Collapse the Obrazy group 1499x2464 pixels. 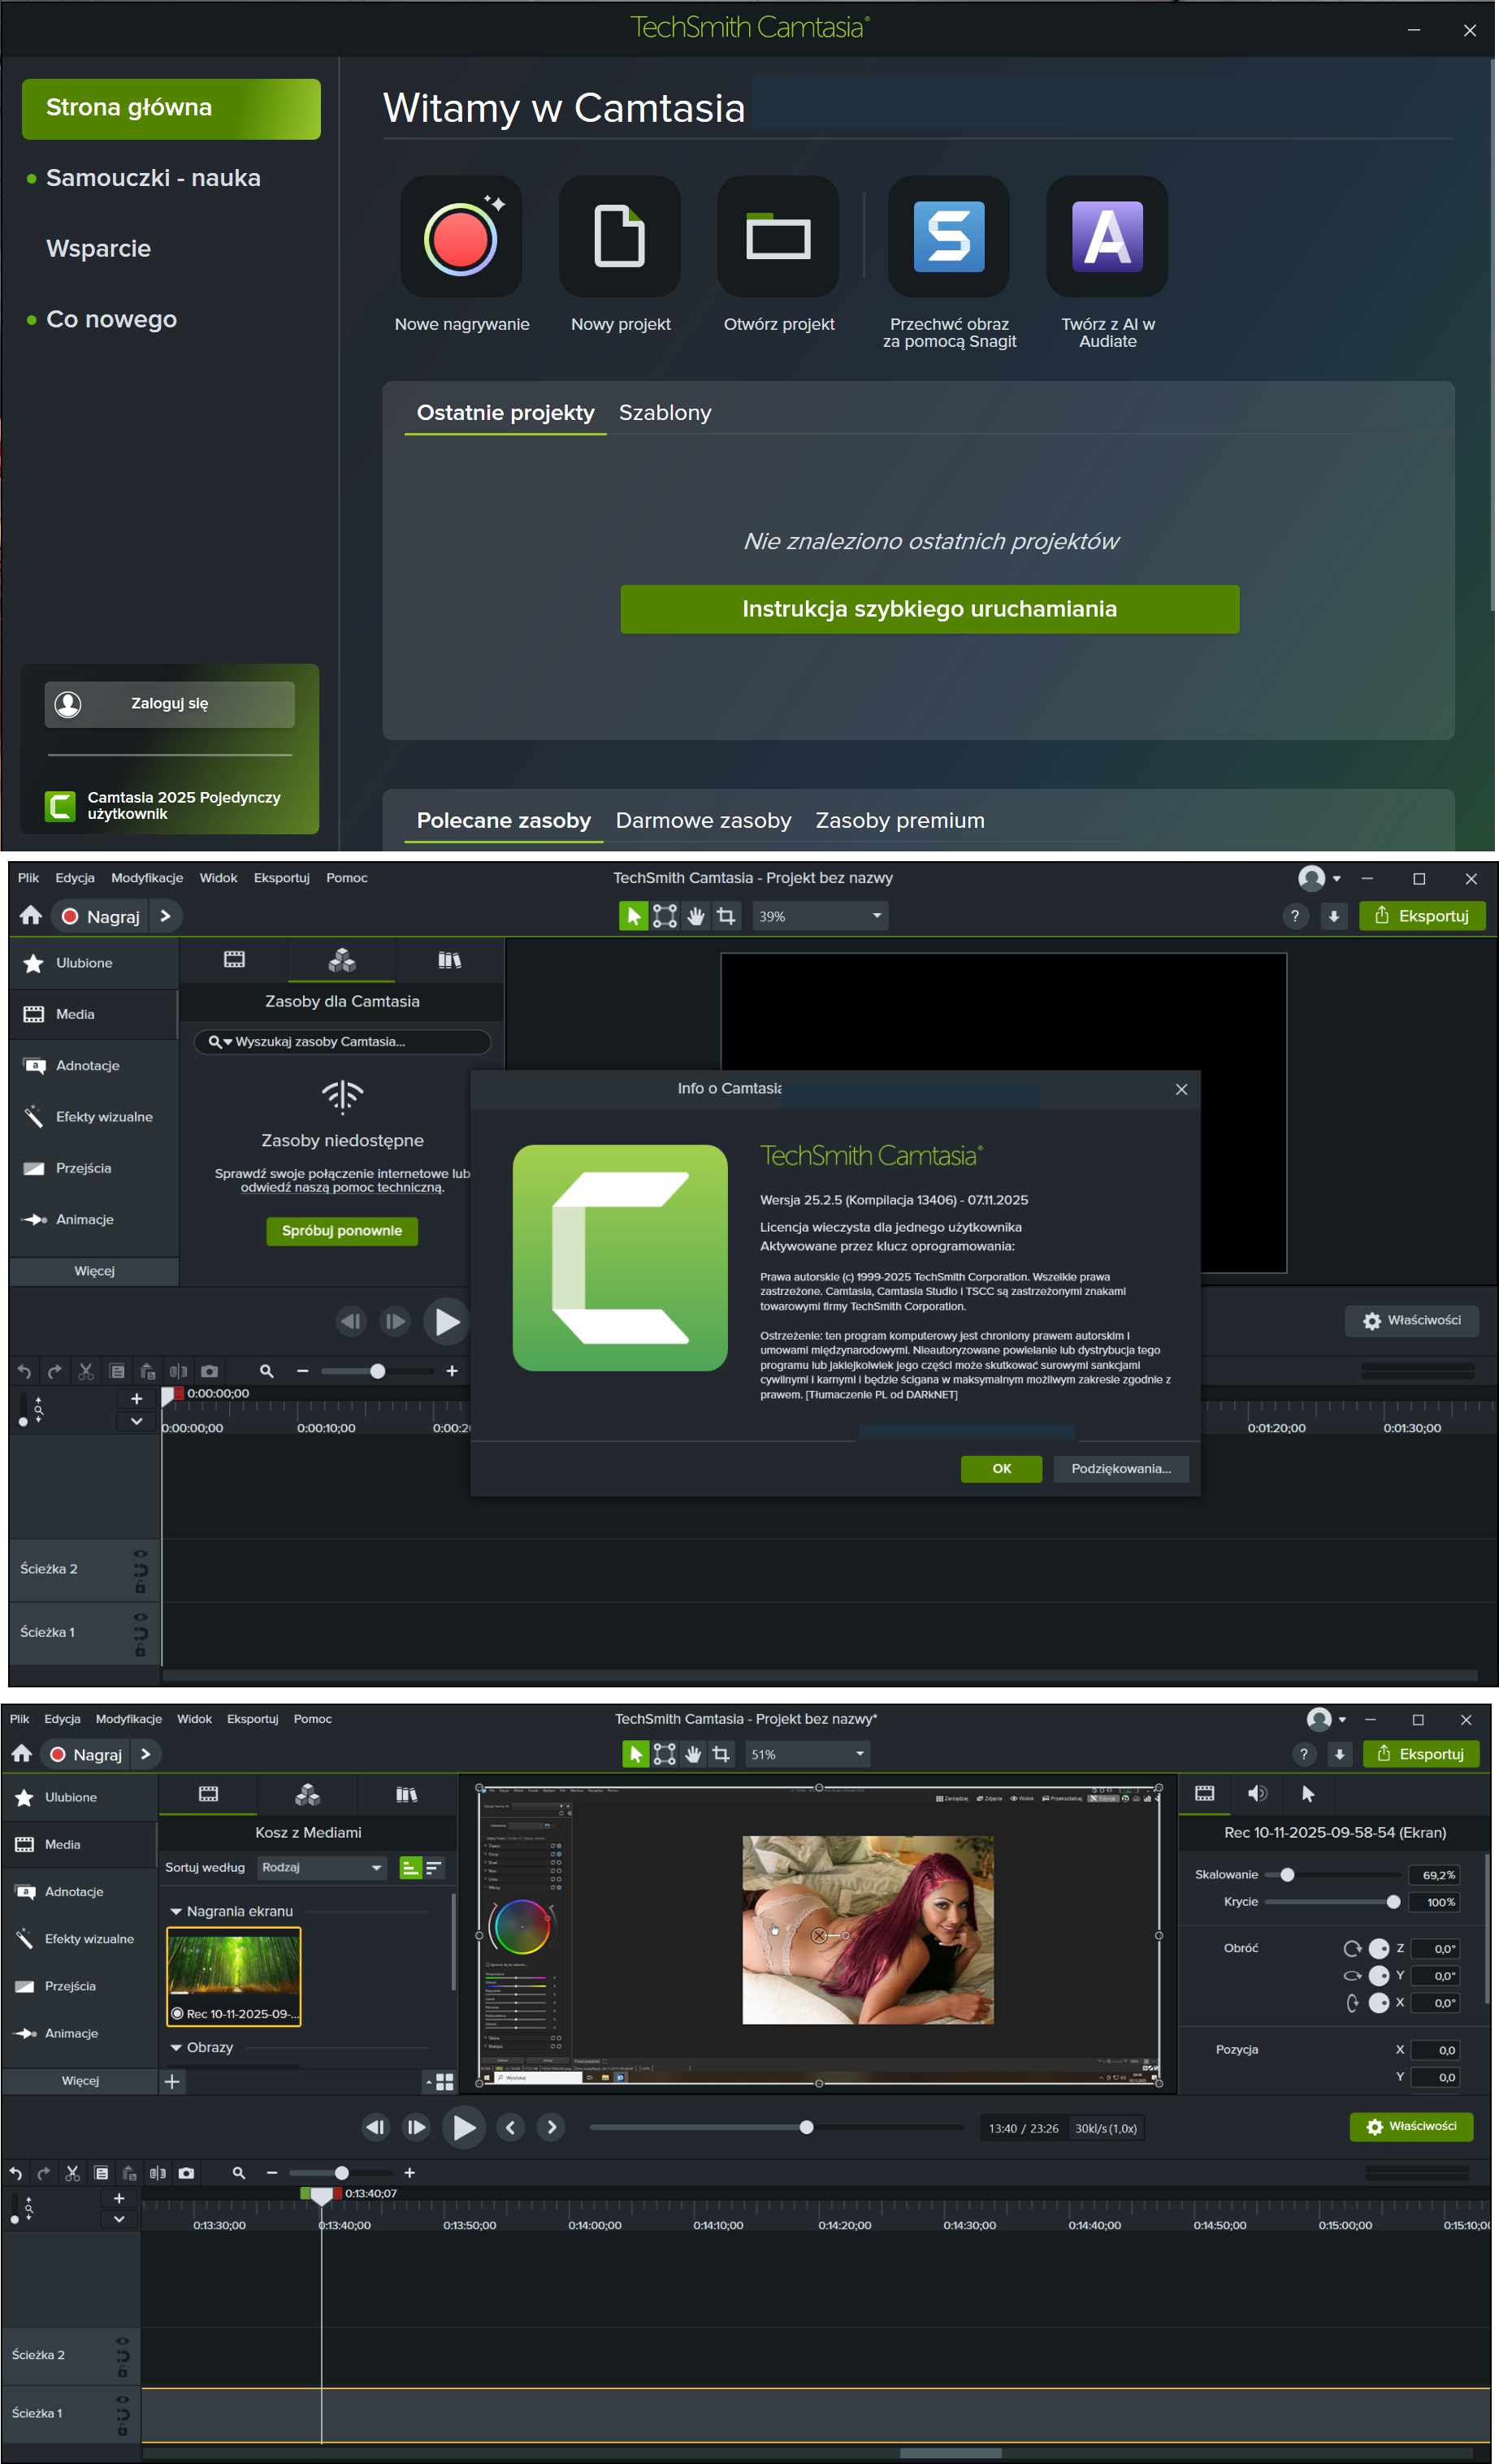pyautogui.click(x=176, y=2047)
